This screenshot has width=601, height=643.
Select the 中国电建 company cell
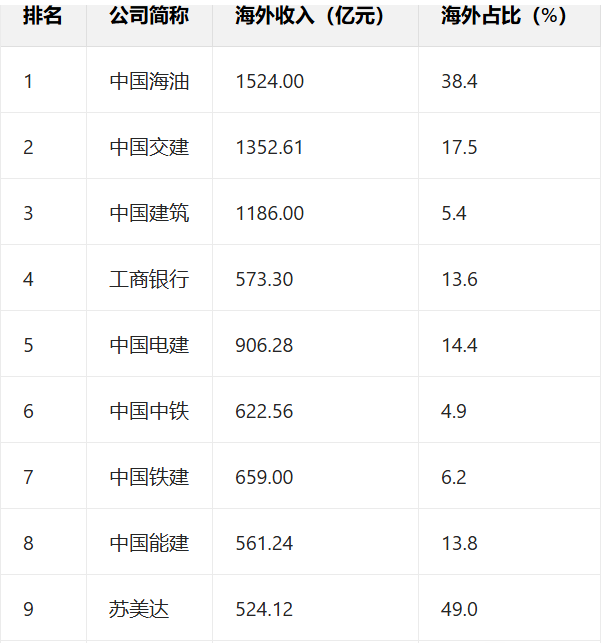pyautogui.click(x=149, y=345)
